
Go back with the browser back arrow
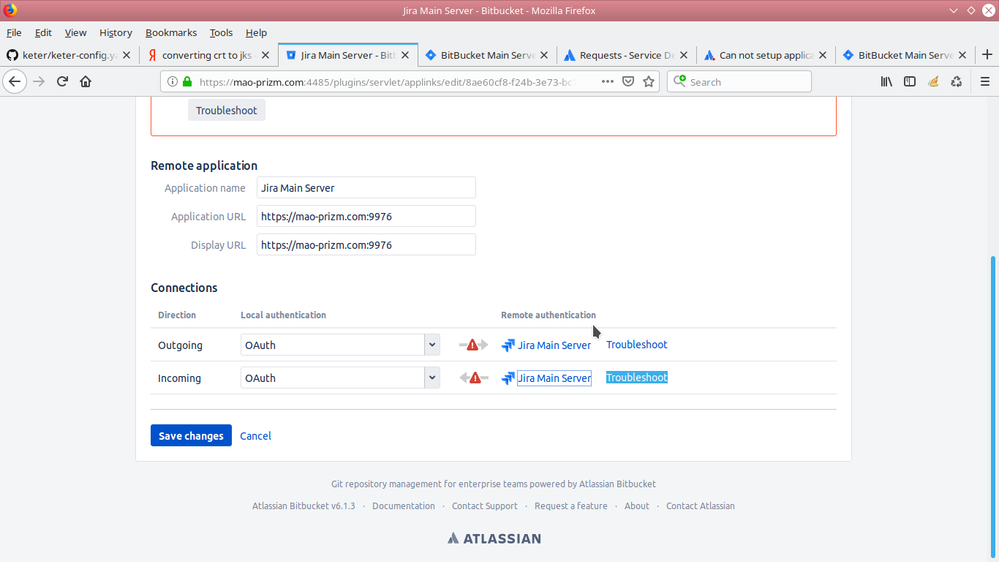click(x=15, y=82)
